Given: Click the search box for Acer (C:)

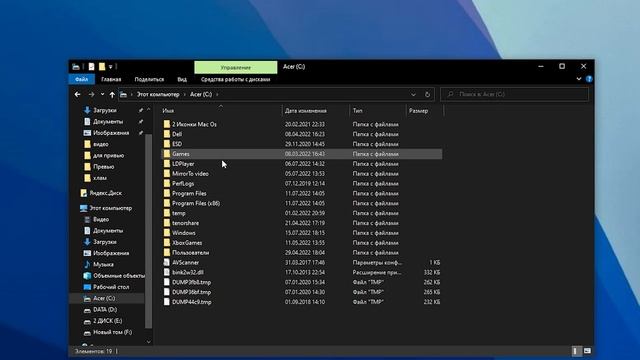Looking at the screenshot, I should 515,94.
